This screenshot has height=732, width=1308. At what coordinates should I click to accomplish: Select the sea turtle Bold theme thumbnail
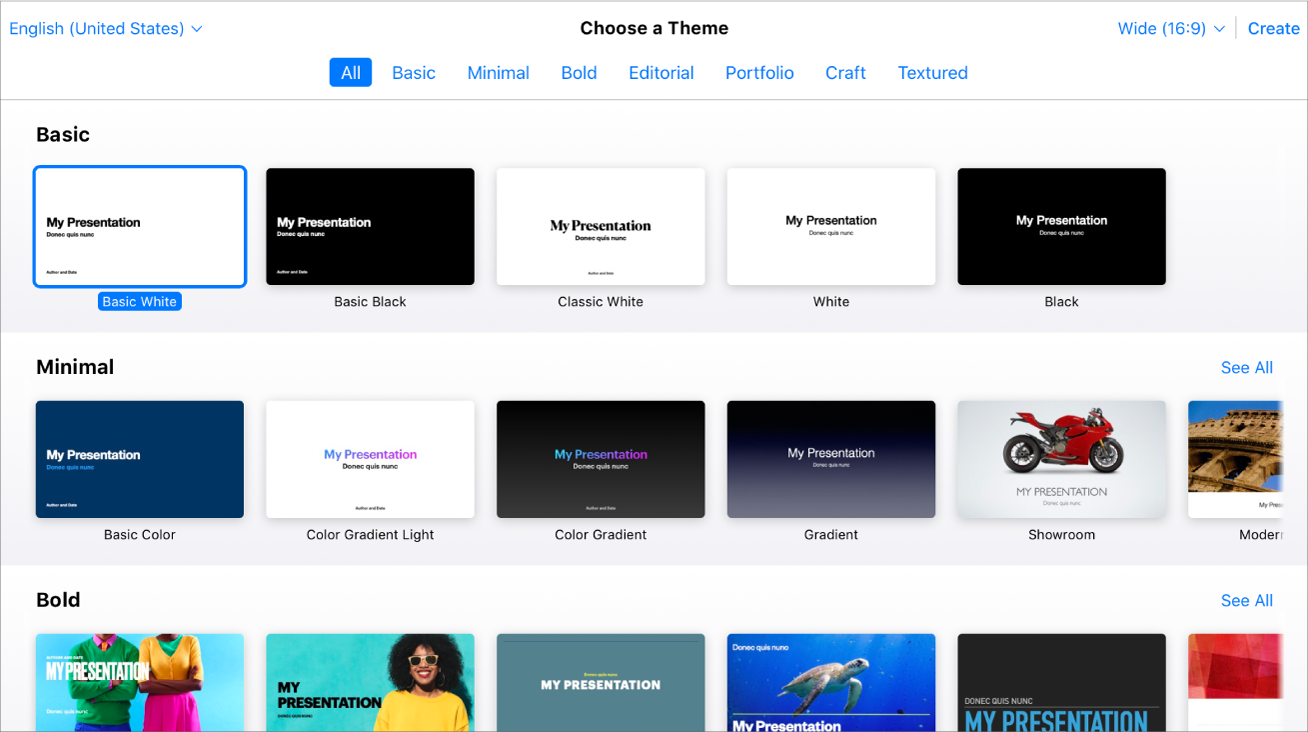pyautogui.click(x=831, y=682)
